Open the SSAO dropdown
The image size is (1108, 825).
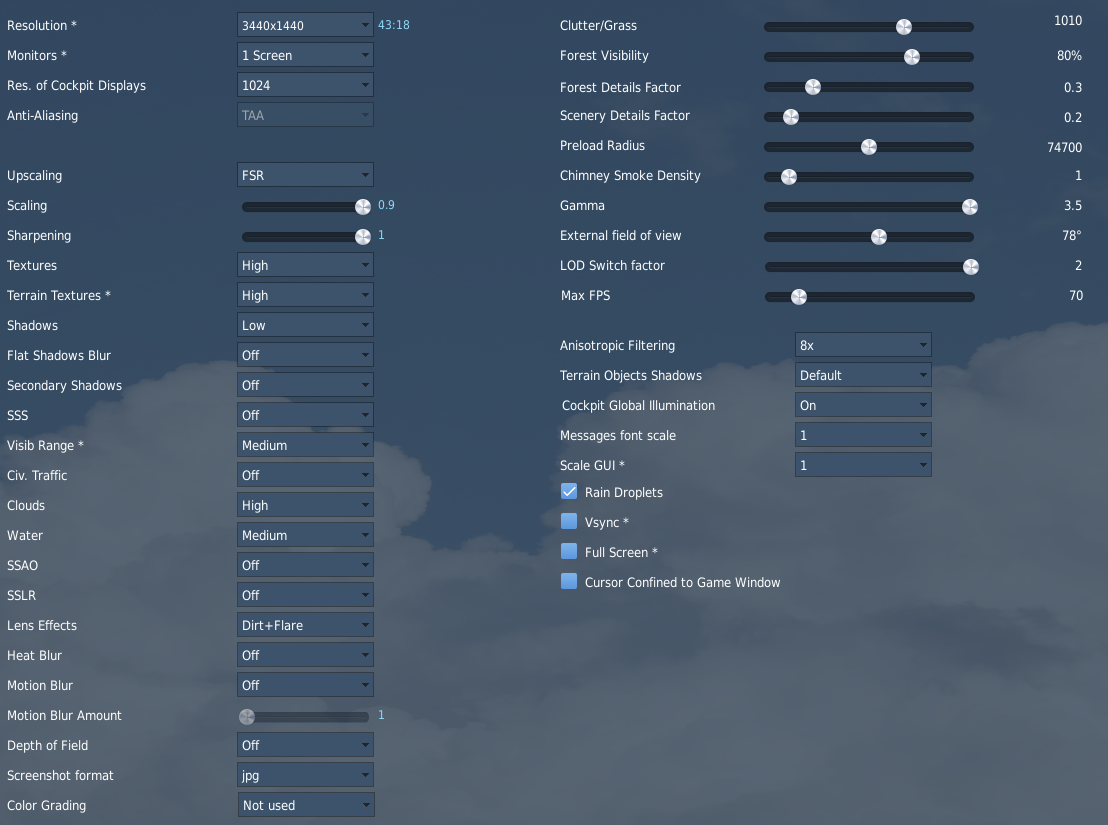[305, 565]
